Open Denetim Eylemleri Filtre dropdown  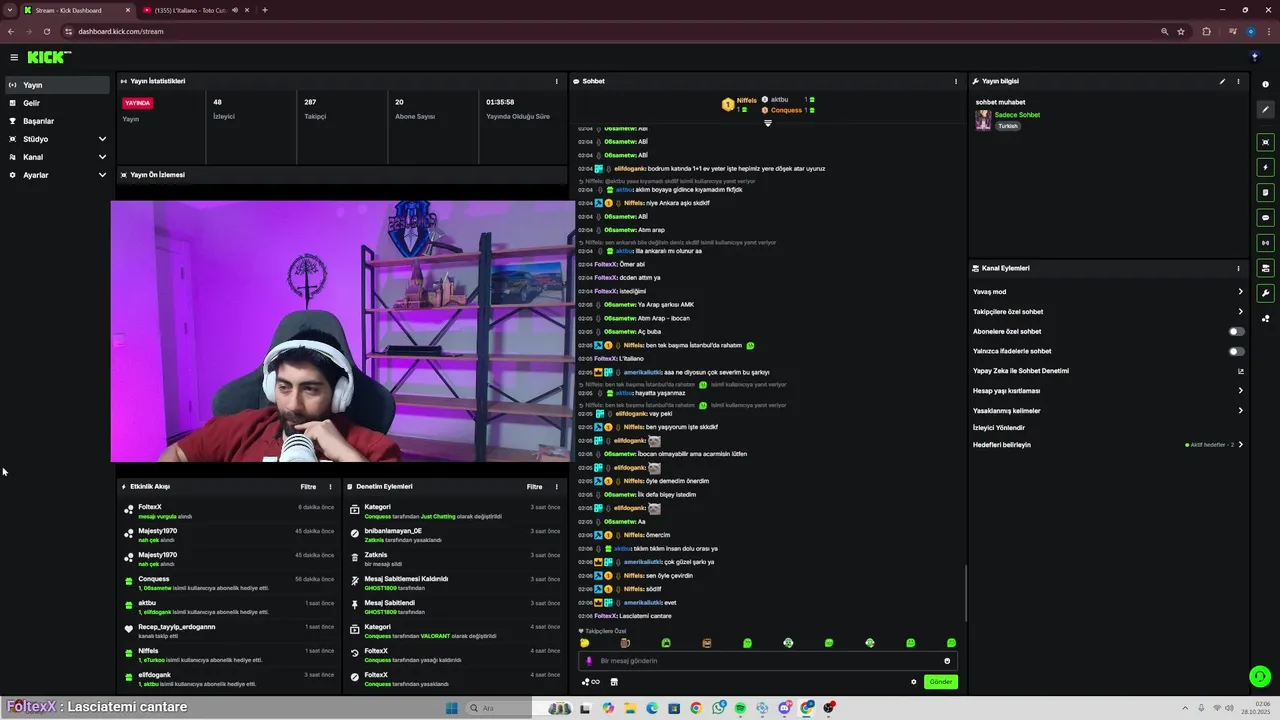tap(535, 487)
